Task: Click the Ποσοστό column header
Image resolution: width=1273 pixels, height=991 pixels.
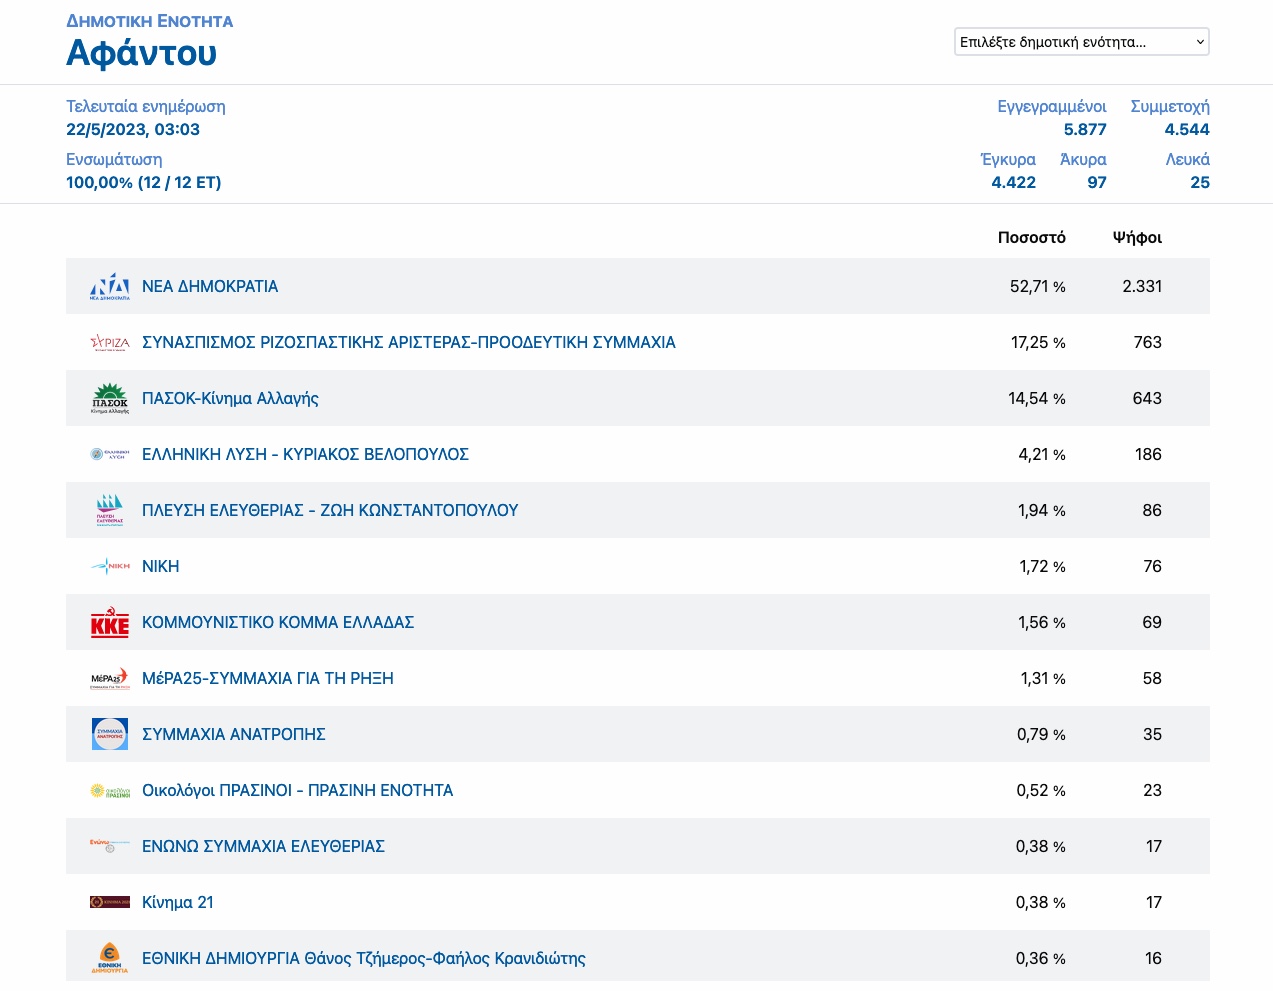Action: pyautogui.click(x=1032, y=237)
